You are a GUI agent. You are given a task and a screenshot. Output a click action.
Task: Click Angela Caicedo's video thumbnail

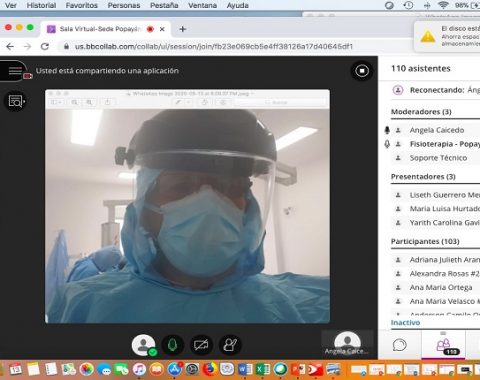pyautogui.click(x=347, y=343)
